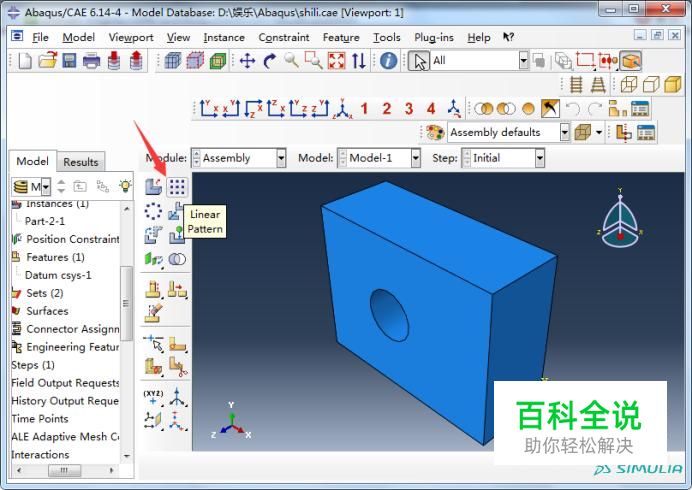Image resolution: width=692 pixels, height=490 pixels.
Task: Open a model database file icon
Action: pyautogui.click(x=48, y=61)
